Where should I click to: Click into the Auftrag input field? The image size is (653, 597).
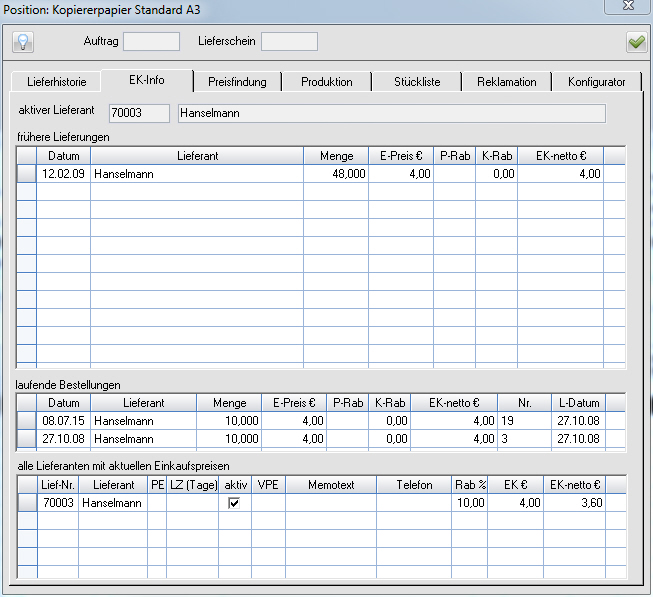(152, 42)
